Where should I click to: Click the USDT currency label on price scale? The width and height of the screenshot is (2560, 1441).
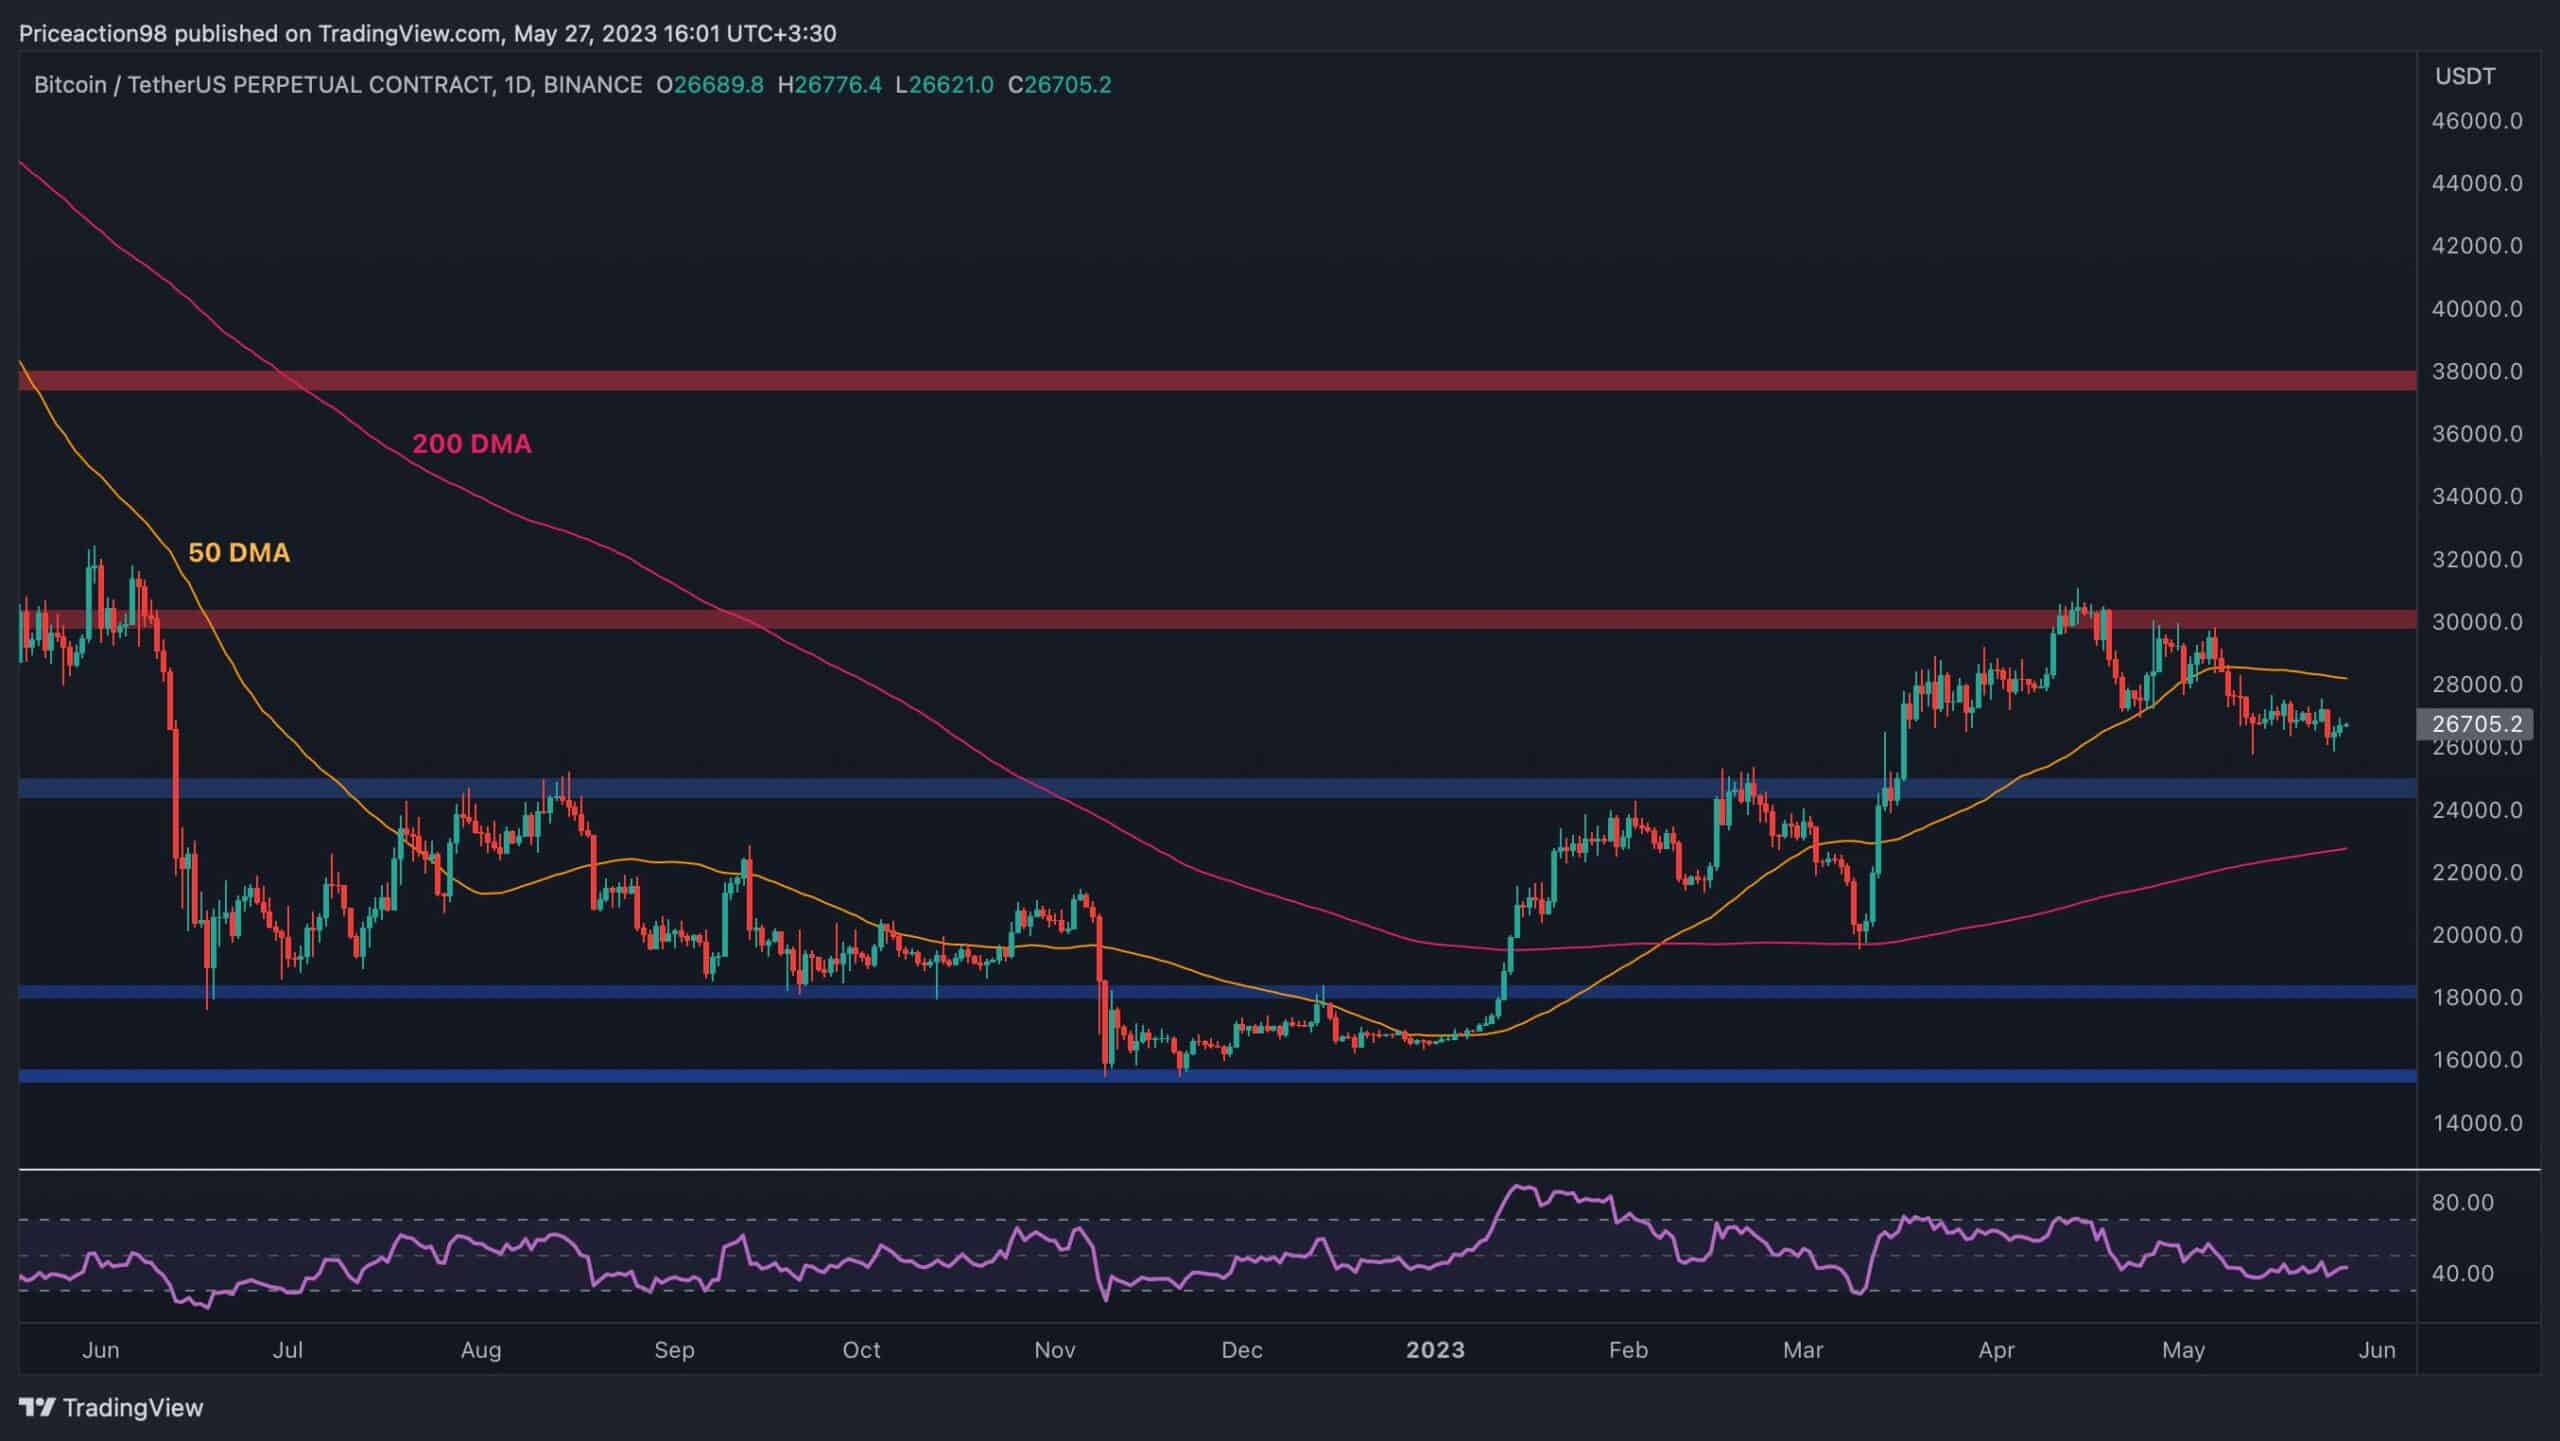2465,77
